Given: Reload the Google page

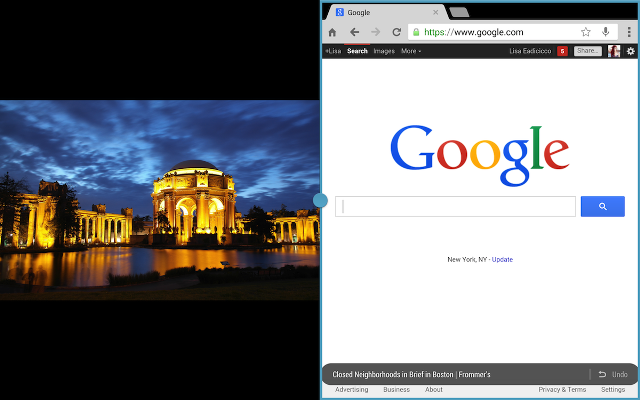Looking at the screenshot, I should [x=396, y=32].
